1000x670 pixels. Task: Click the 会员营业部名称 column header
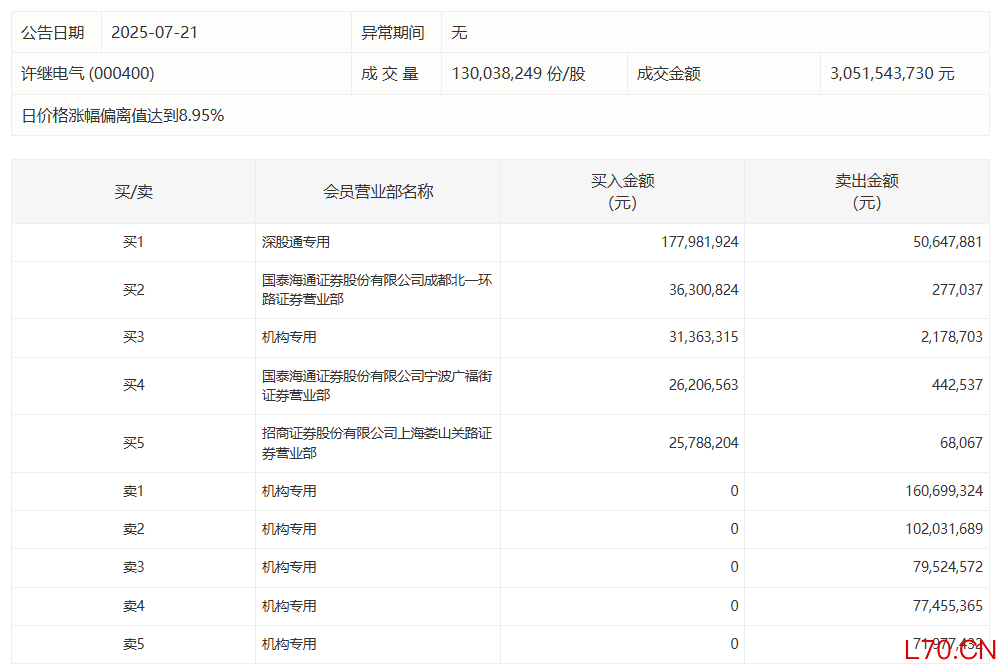point(378,192)
